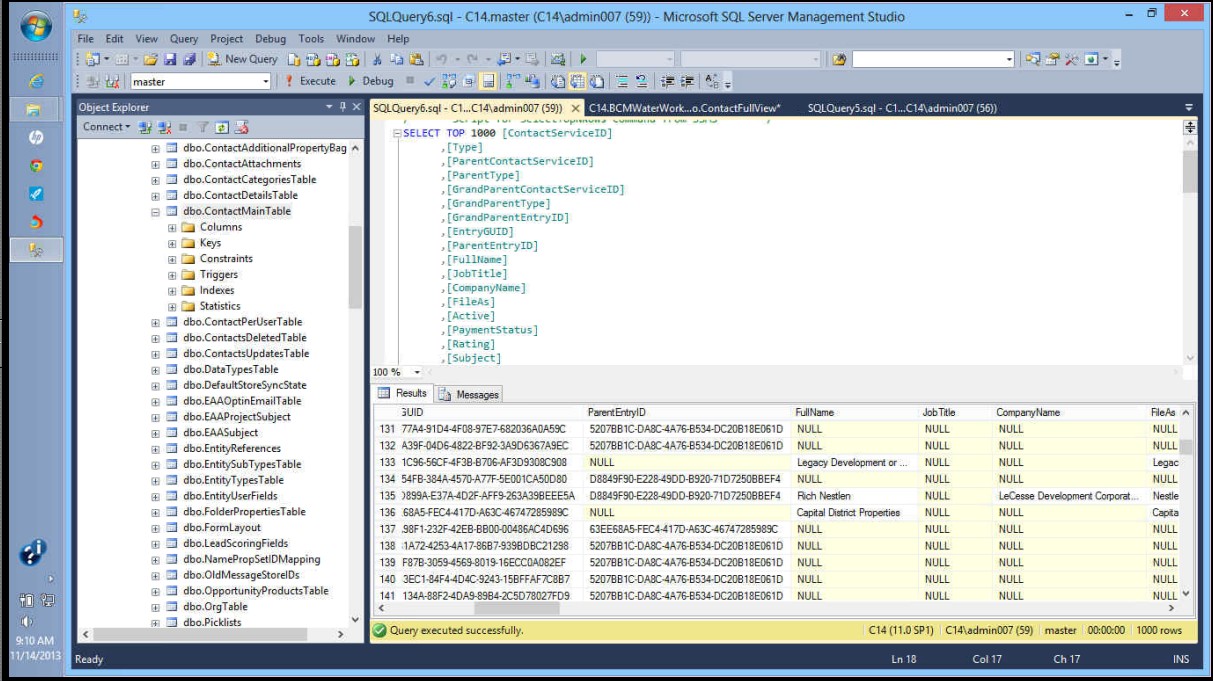
Task: Open the Tools menu
Action: (311, 39)
